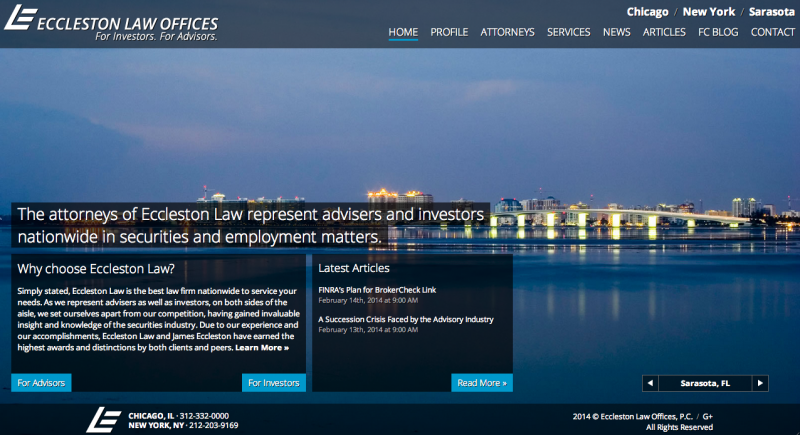
Task: Select the Sarasota office link
Action: 771,12
